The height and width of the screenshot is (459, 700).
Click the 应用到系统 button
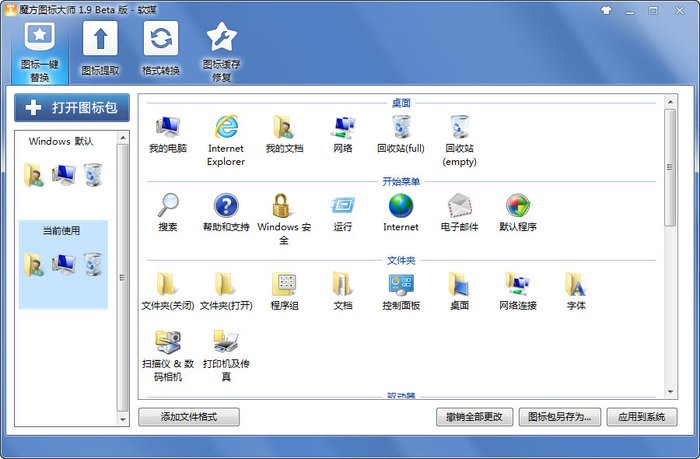click(x=642, y=417)
